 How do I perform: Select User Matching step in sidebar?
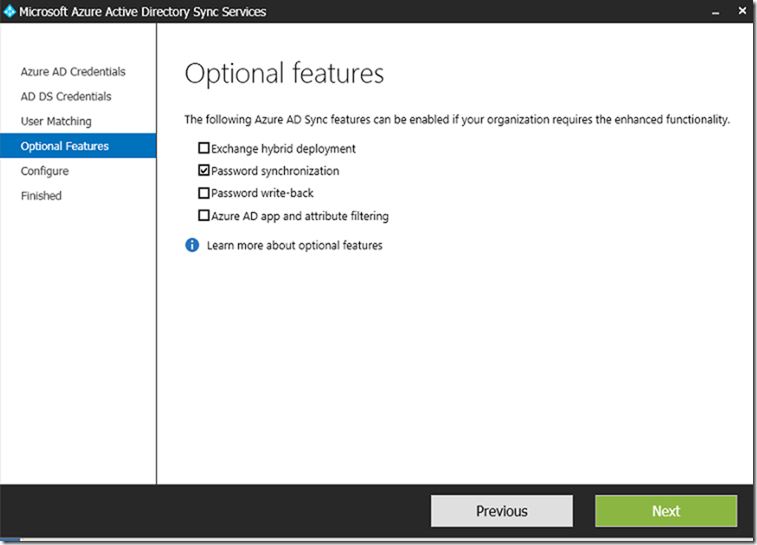tap(56, 121)
